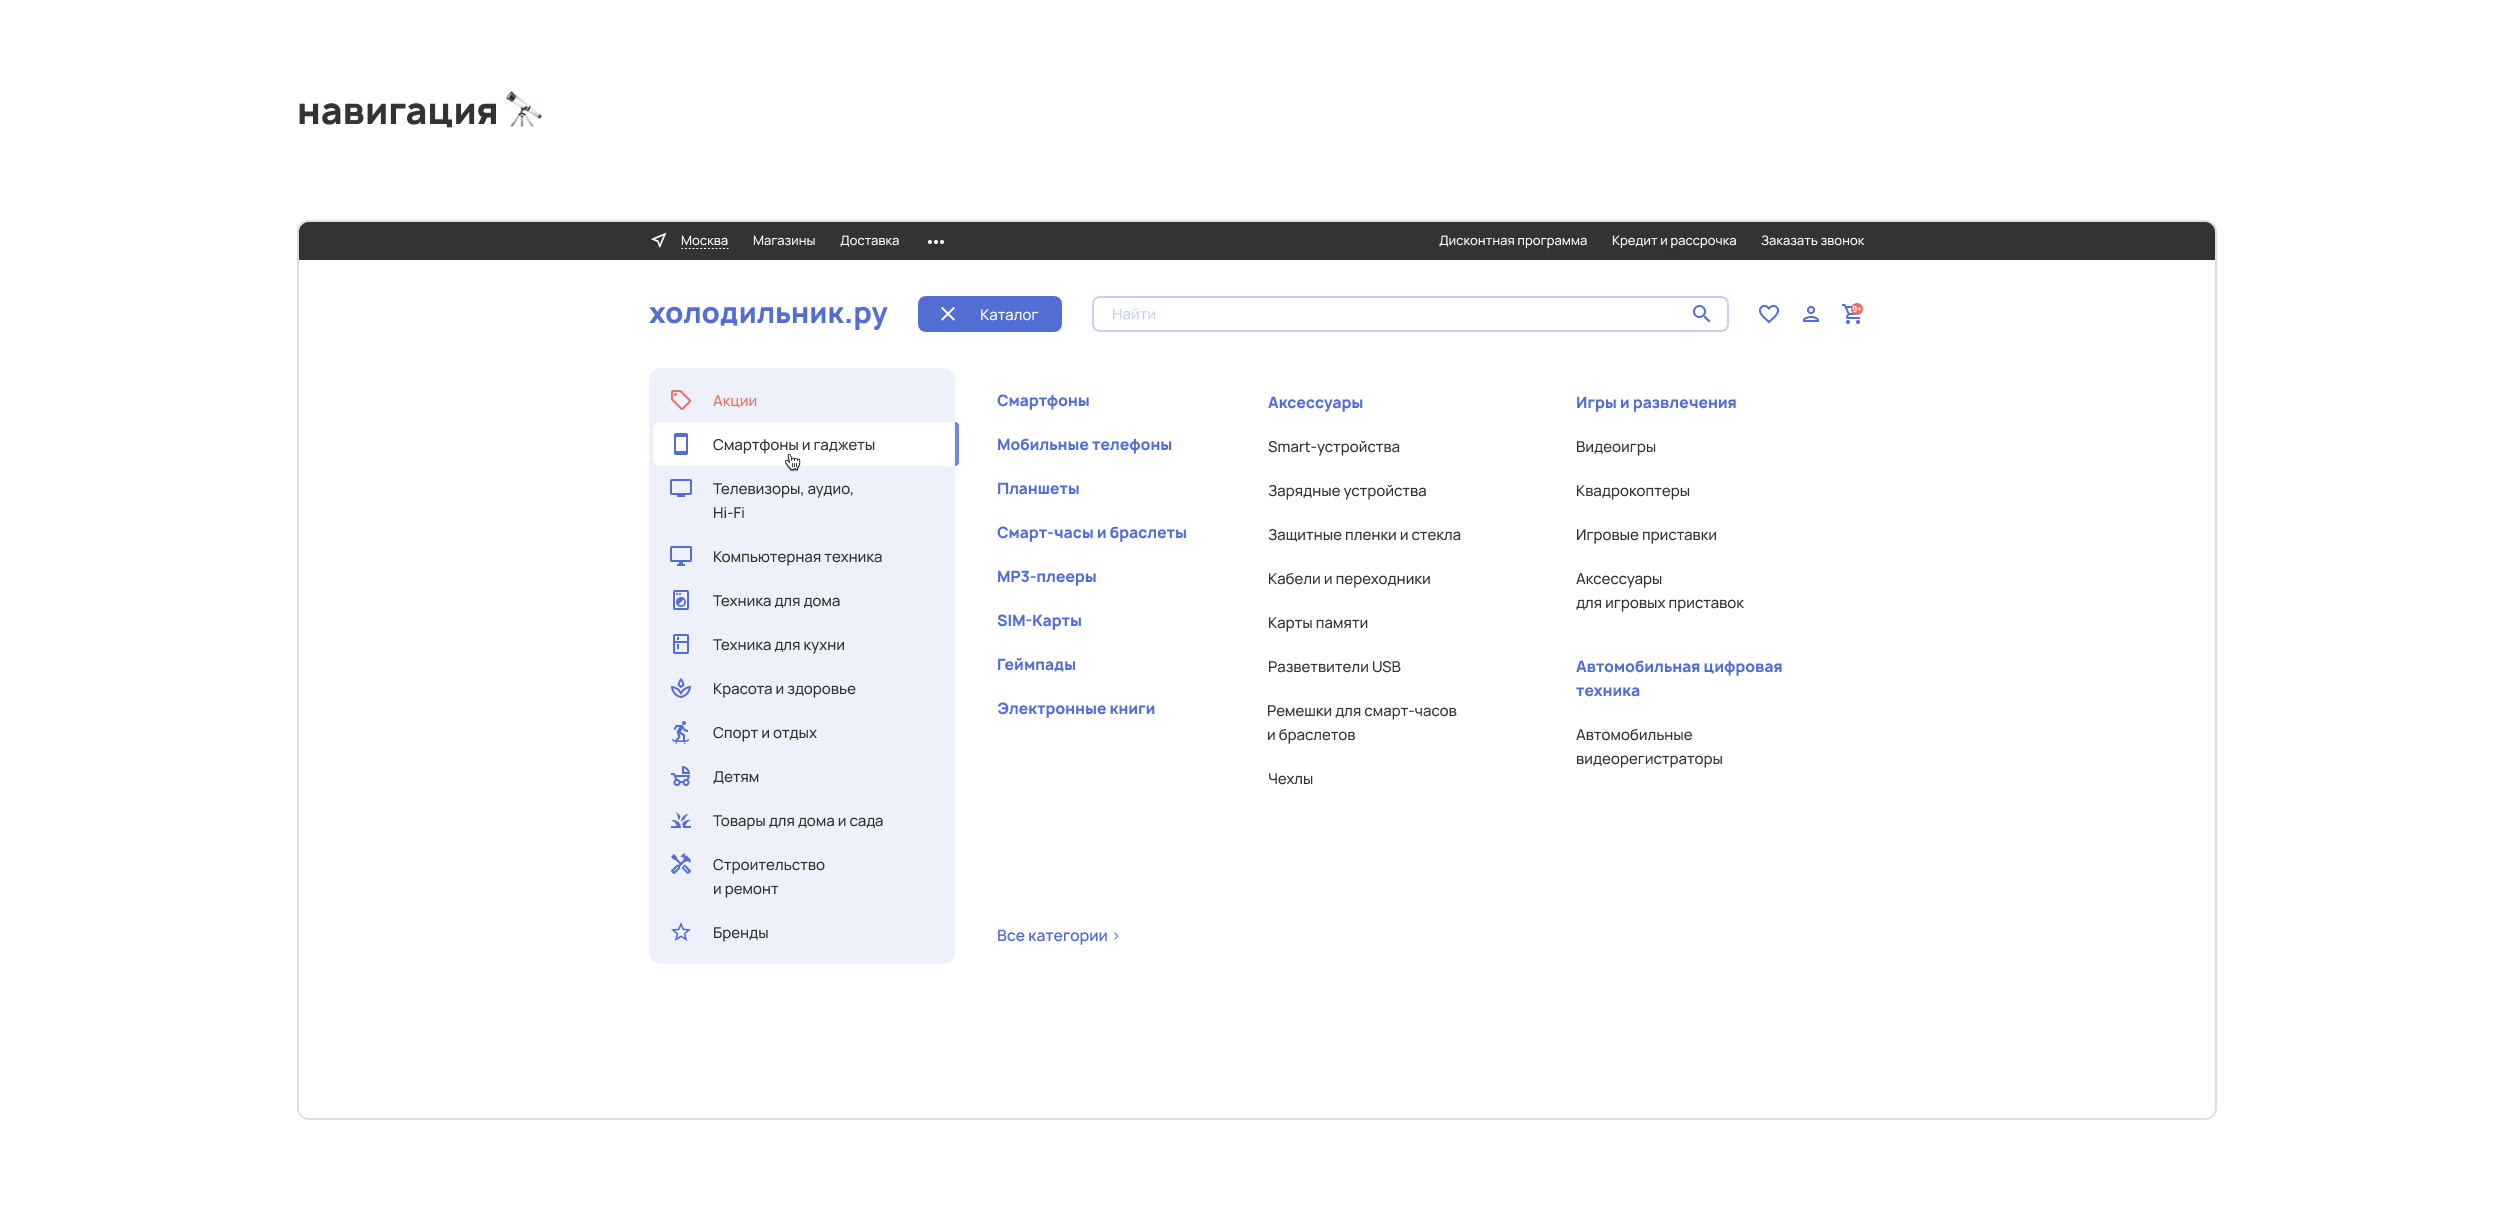Open Планшеты link
2513x1221 pixels.
1038,488
